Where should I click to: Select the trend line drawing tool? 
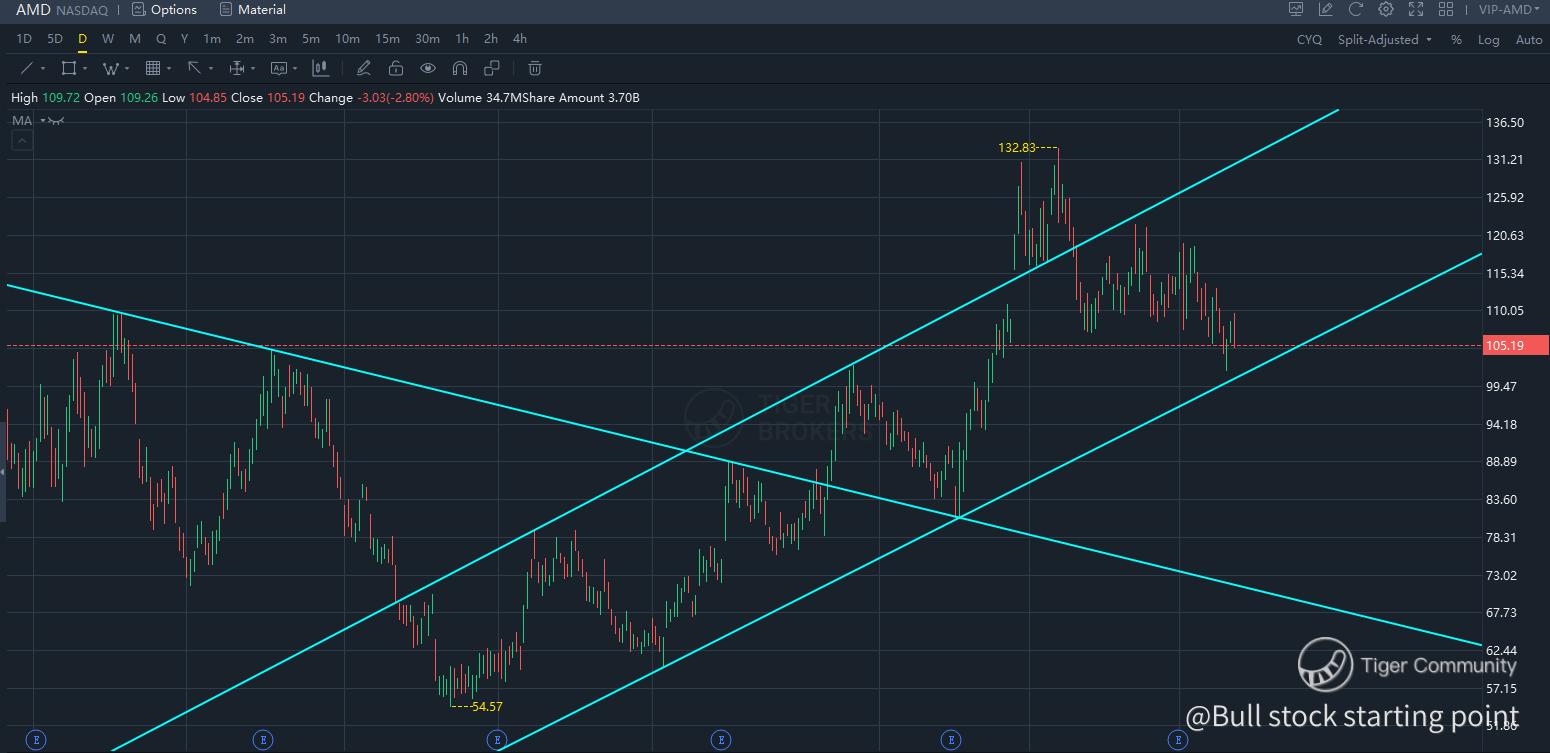[27, 68]
